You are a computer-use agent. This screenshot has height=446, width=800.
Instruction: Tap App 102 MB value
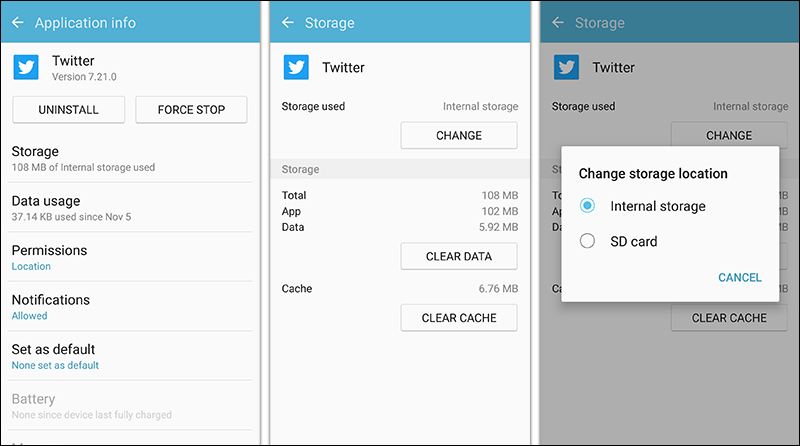click(499, 211)
